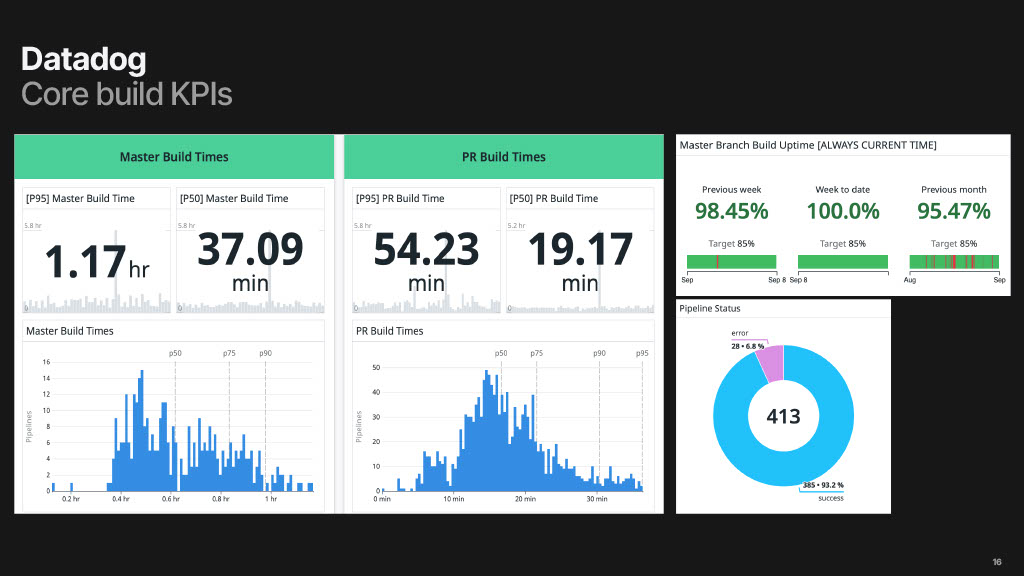The height and width of the screenshot is (576, 1024).
Task: Select the [P50] PR Build Time widget title
Action: 554,199
